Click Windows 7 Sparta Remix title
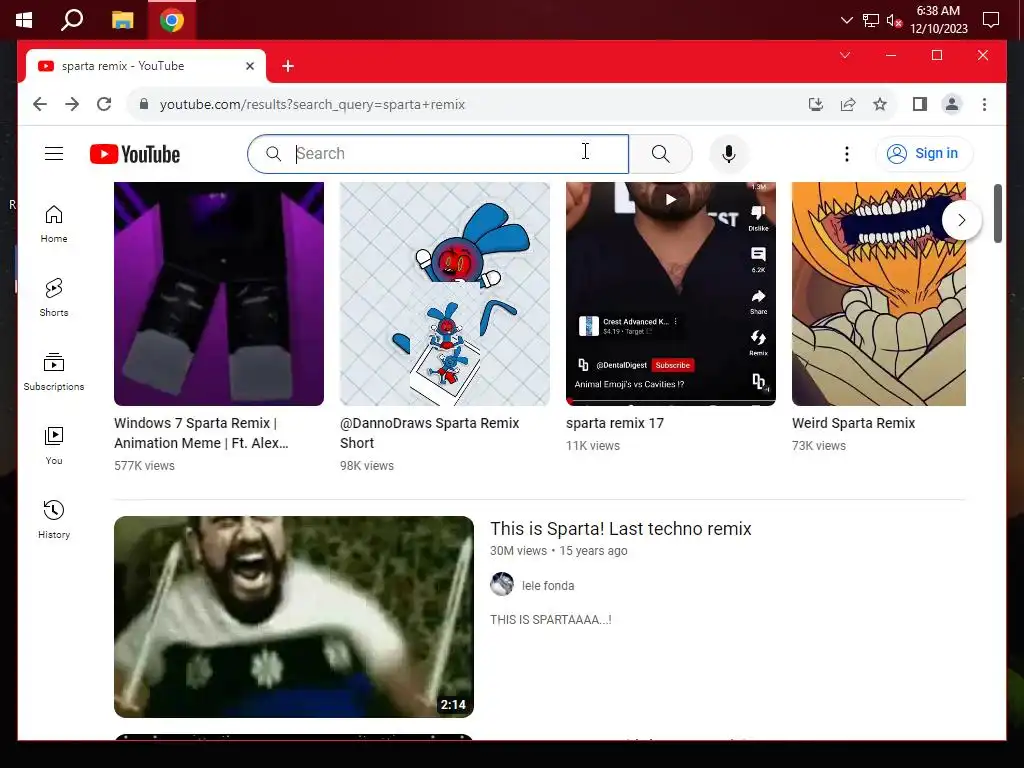 pos(201,433)
